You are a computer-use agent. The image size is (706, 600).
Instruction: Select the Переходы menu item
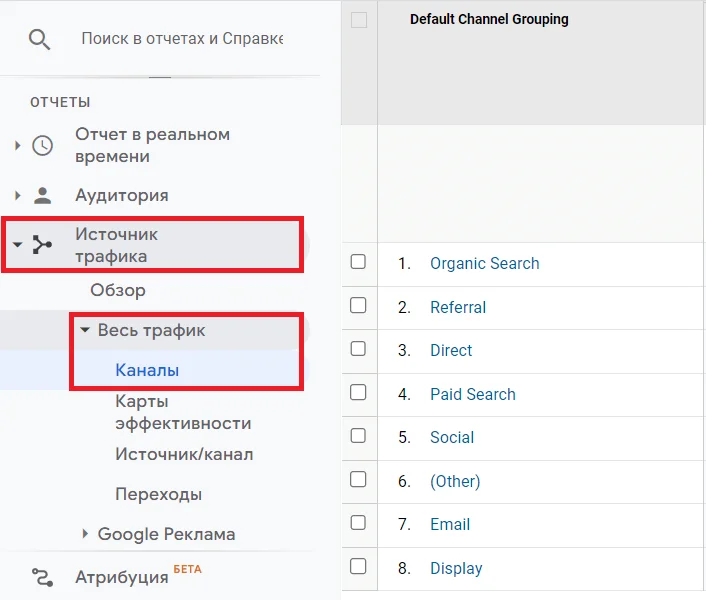158,494
